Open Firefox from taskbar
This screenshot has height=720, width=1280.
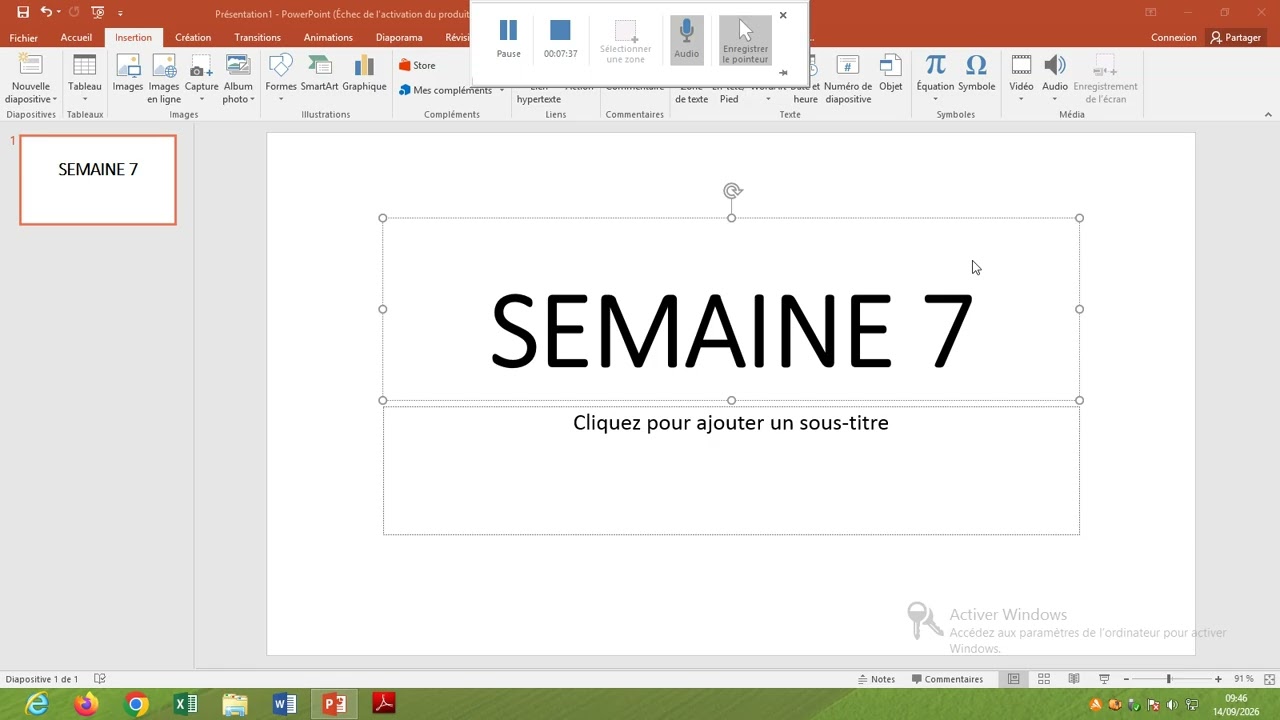pyautogui.click(x=86, y=704)
